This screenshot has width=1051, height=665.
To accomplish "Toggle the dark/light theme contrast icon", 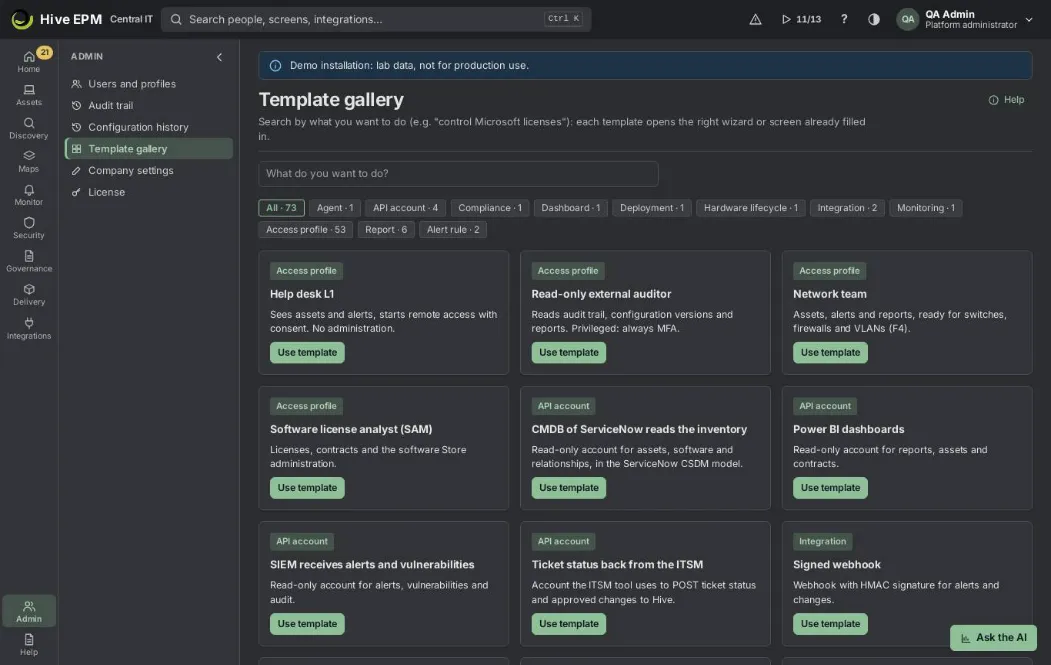I will (873, 19).
